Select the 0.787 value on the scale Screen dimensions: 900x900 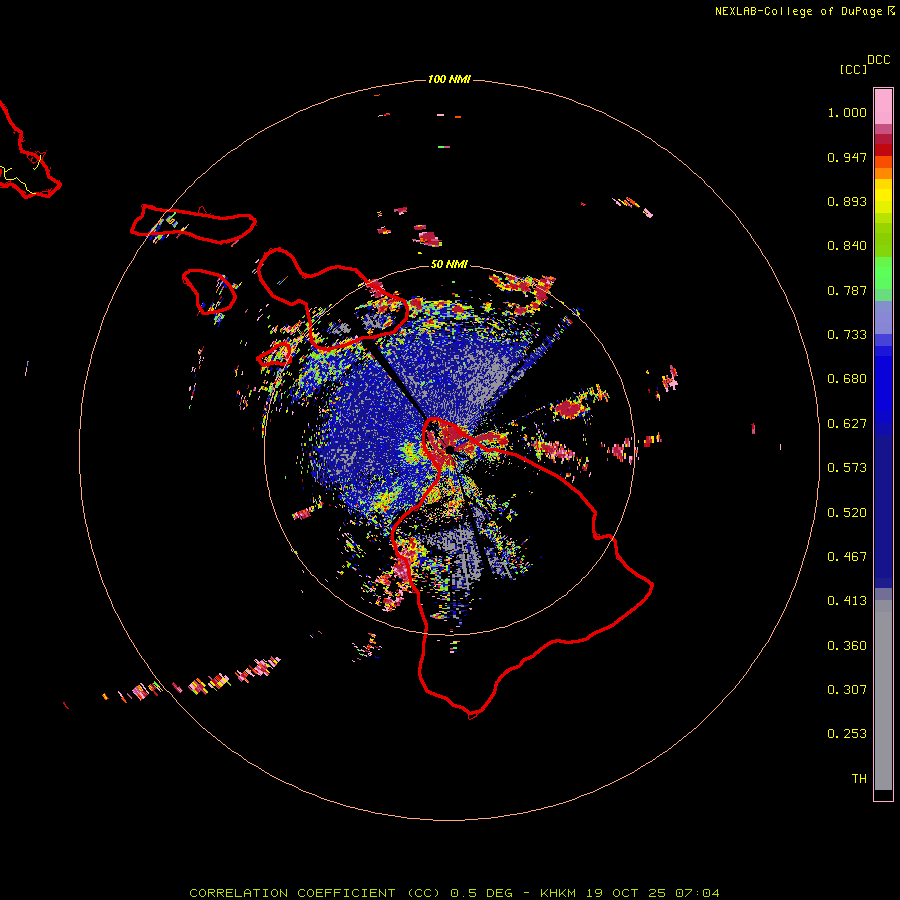[x=847, y=290]
